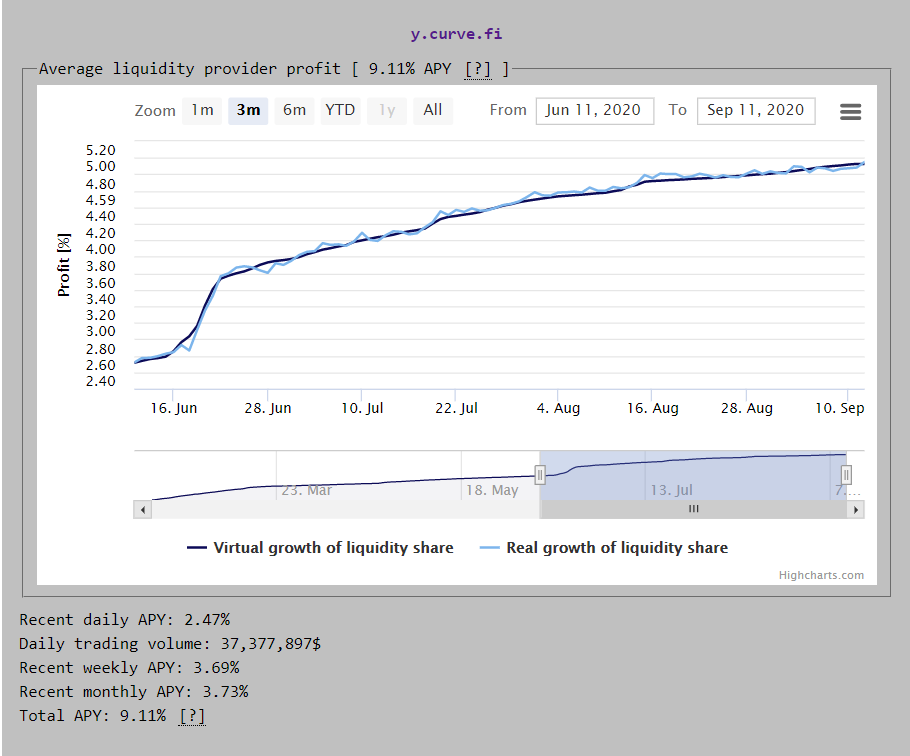Open the Highcharts.com credits link
Image resolution: width=910 pixels, height=756 pixels.
tap(821, 575)
